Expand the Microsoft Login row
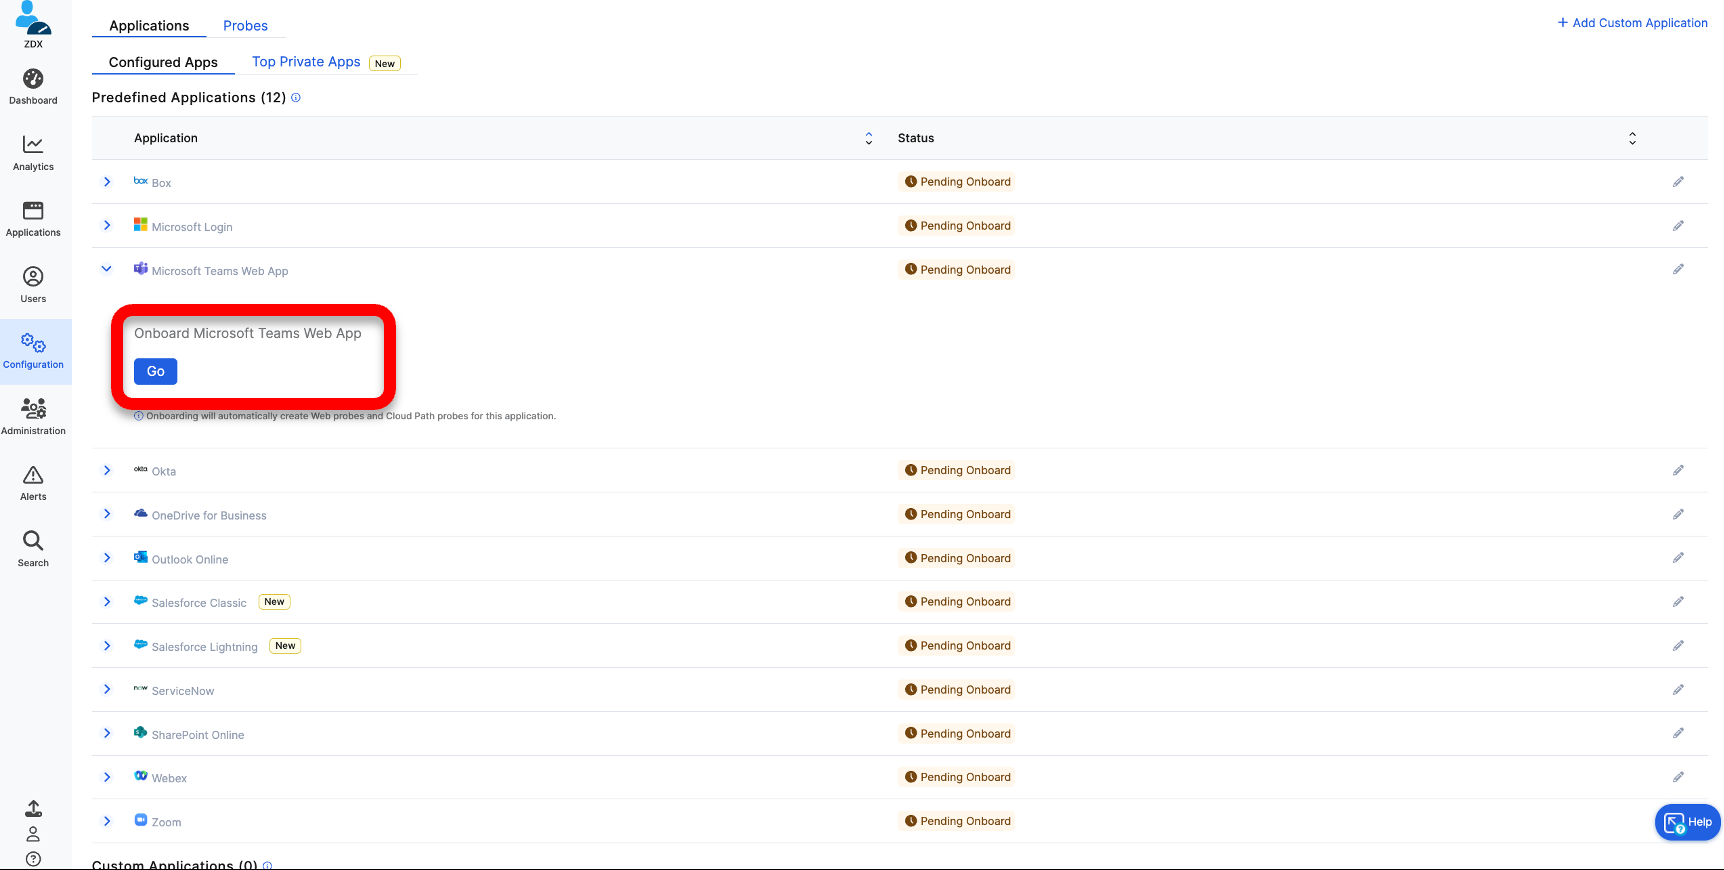This screenshot has width=1724, height=870. [107, 226]
